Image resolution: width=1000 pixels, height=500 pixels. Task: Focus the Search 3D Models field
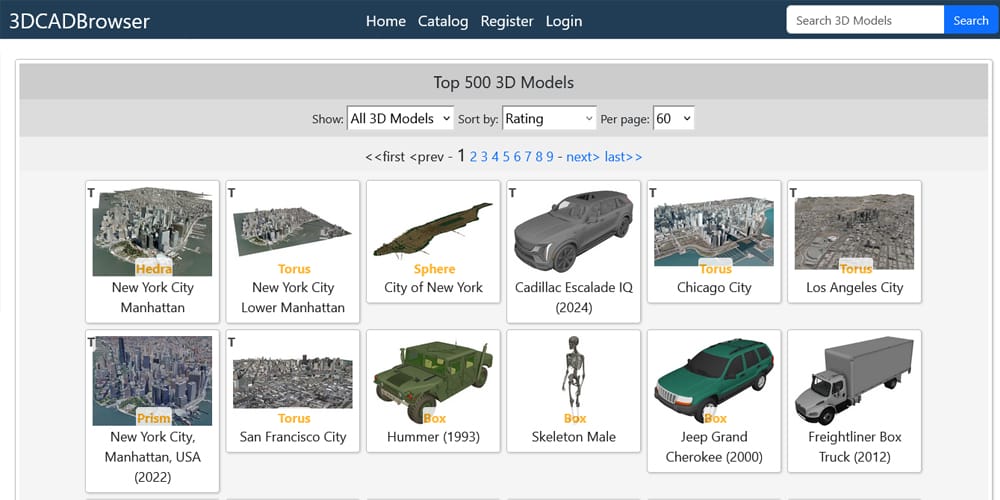865,20
